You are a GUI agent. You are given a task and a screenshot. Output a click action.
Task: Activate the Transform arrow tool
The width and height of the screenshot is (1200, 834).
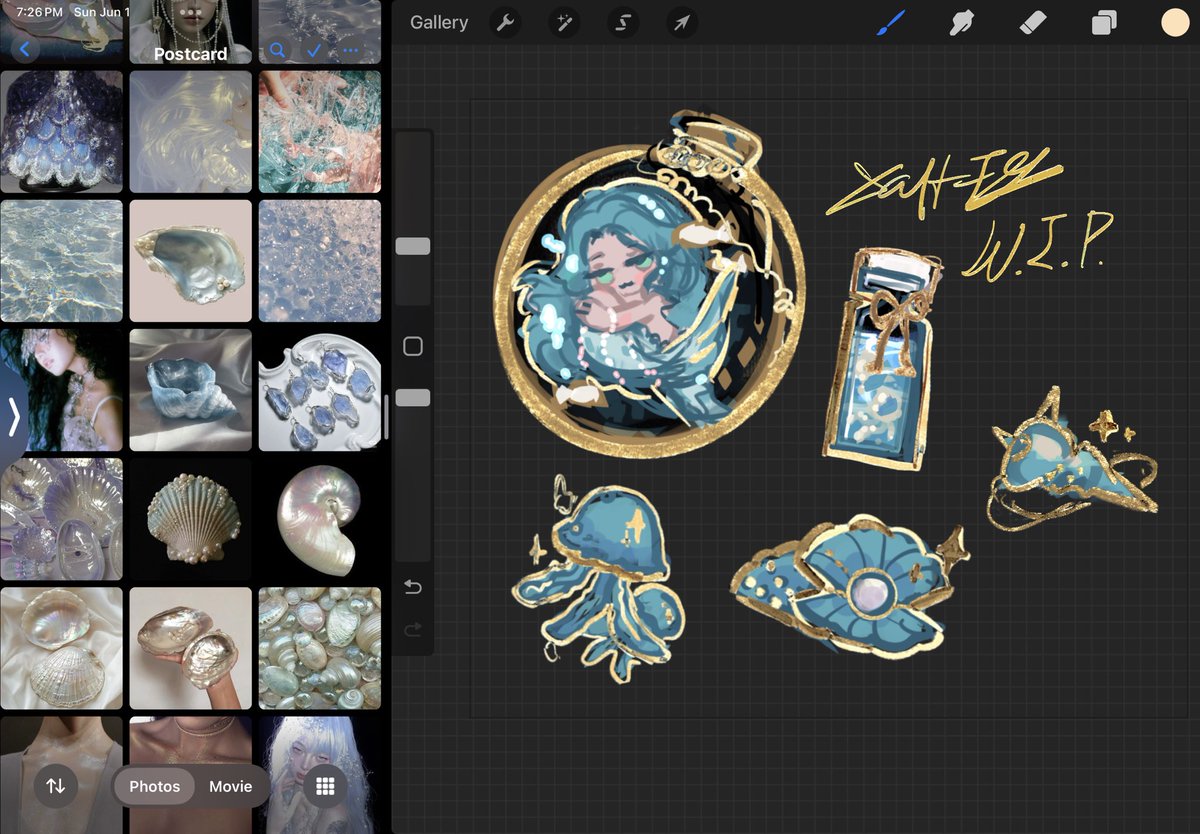point(681,22)
